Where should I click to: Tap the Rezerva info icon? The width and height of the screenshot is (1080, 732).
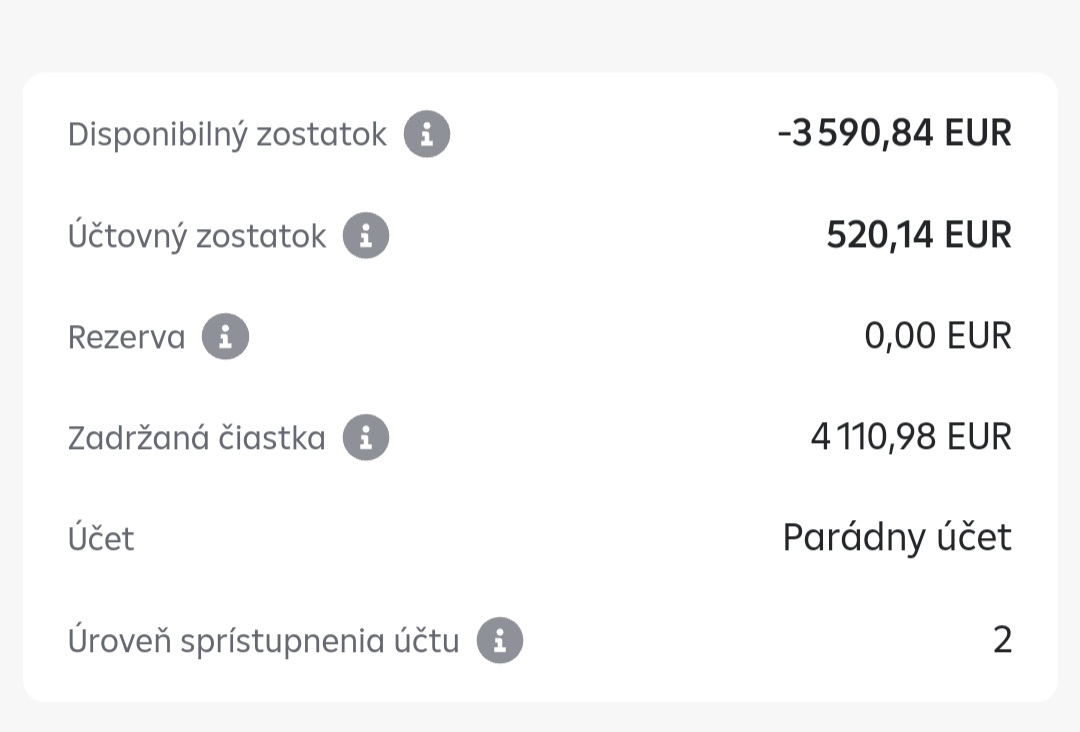(225, 337)
